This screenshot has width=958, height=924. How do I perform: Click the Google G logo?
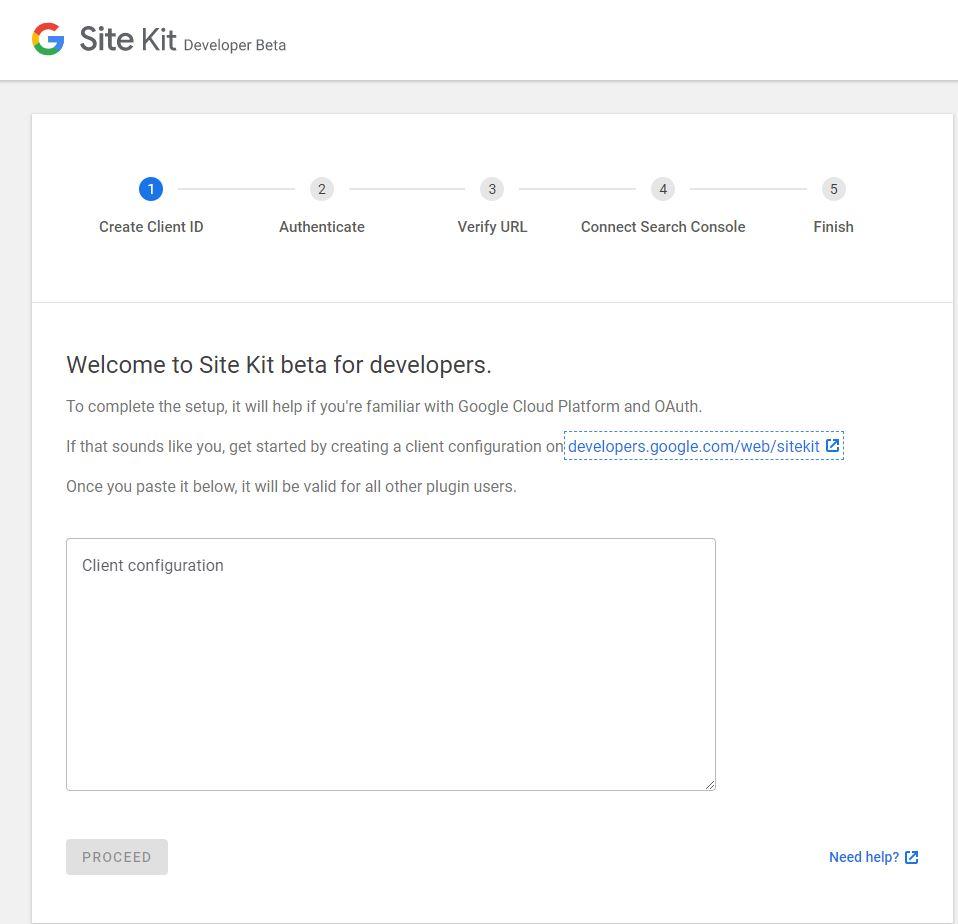pyautogui.click(x=48, y=39)
